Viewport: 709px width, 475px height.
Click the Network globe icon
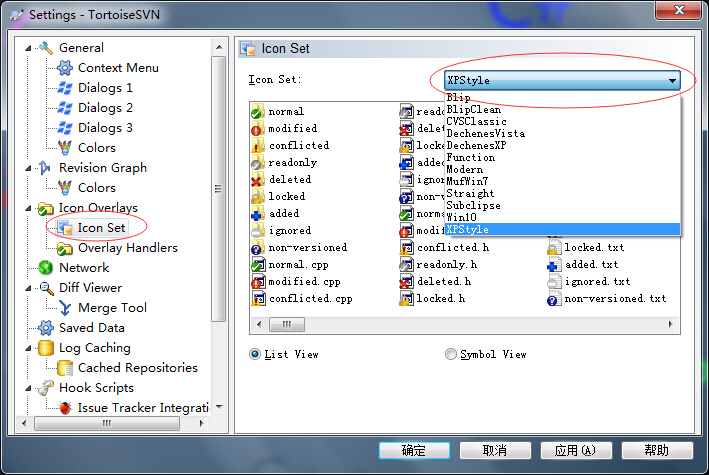click(46, 267)
